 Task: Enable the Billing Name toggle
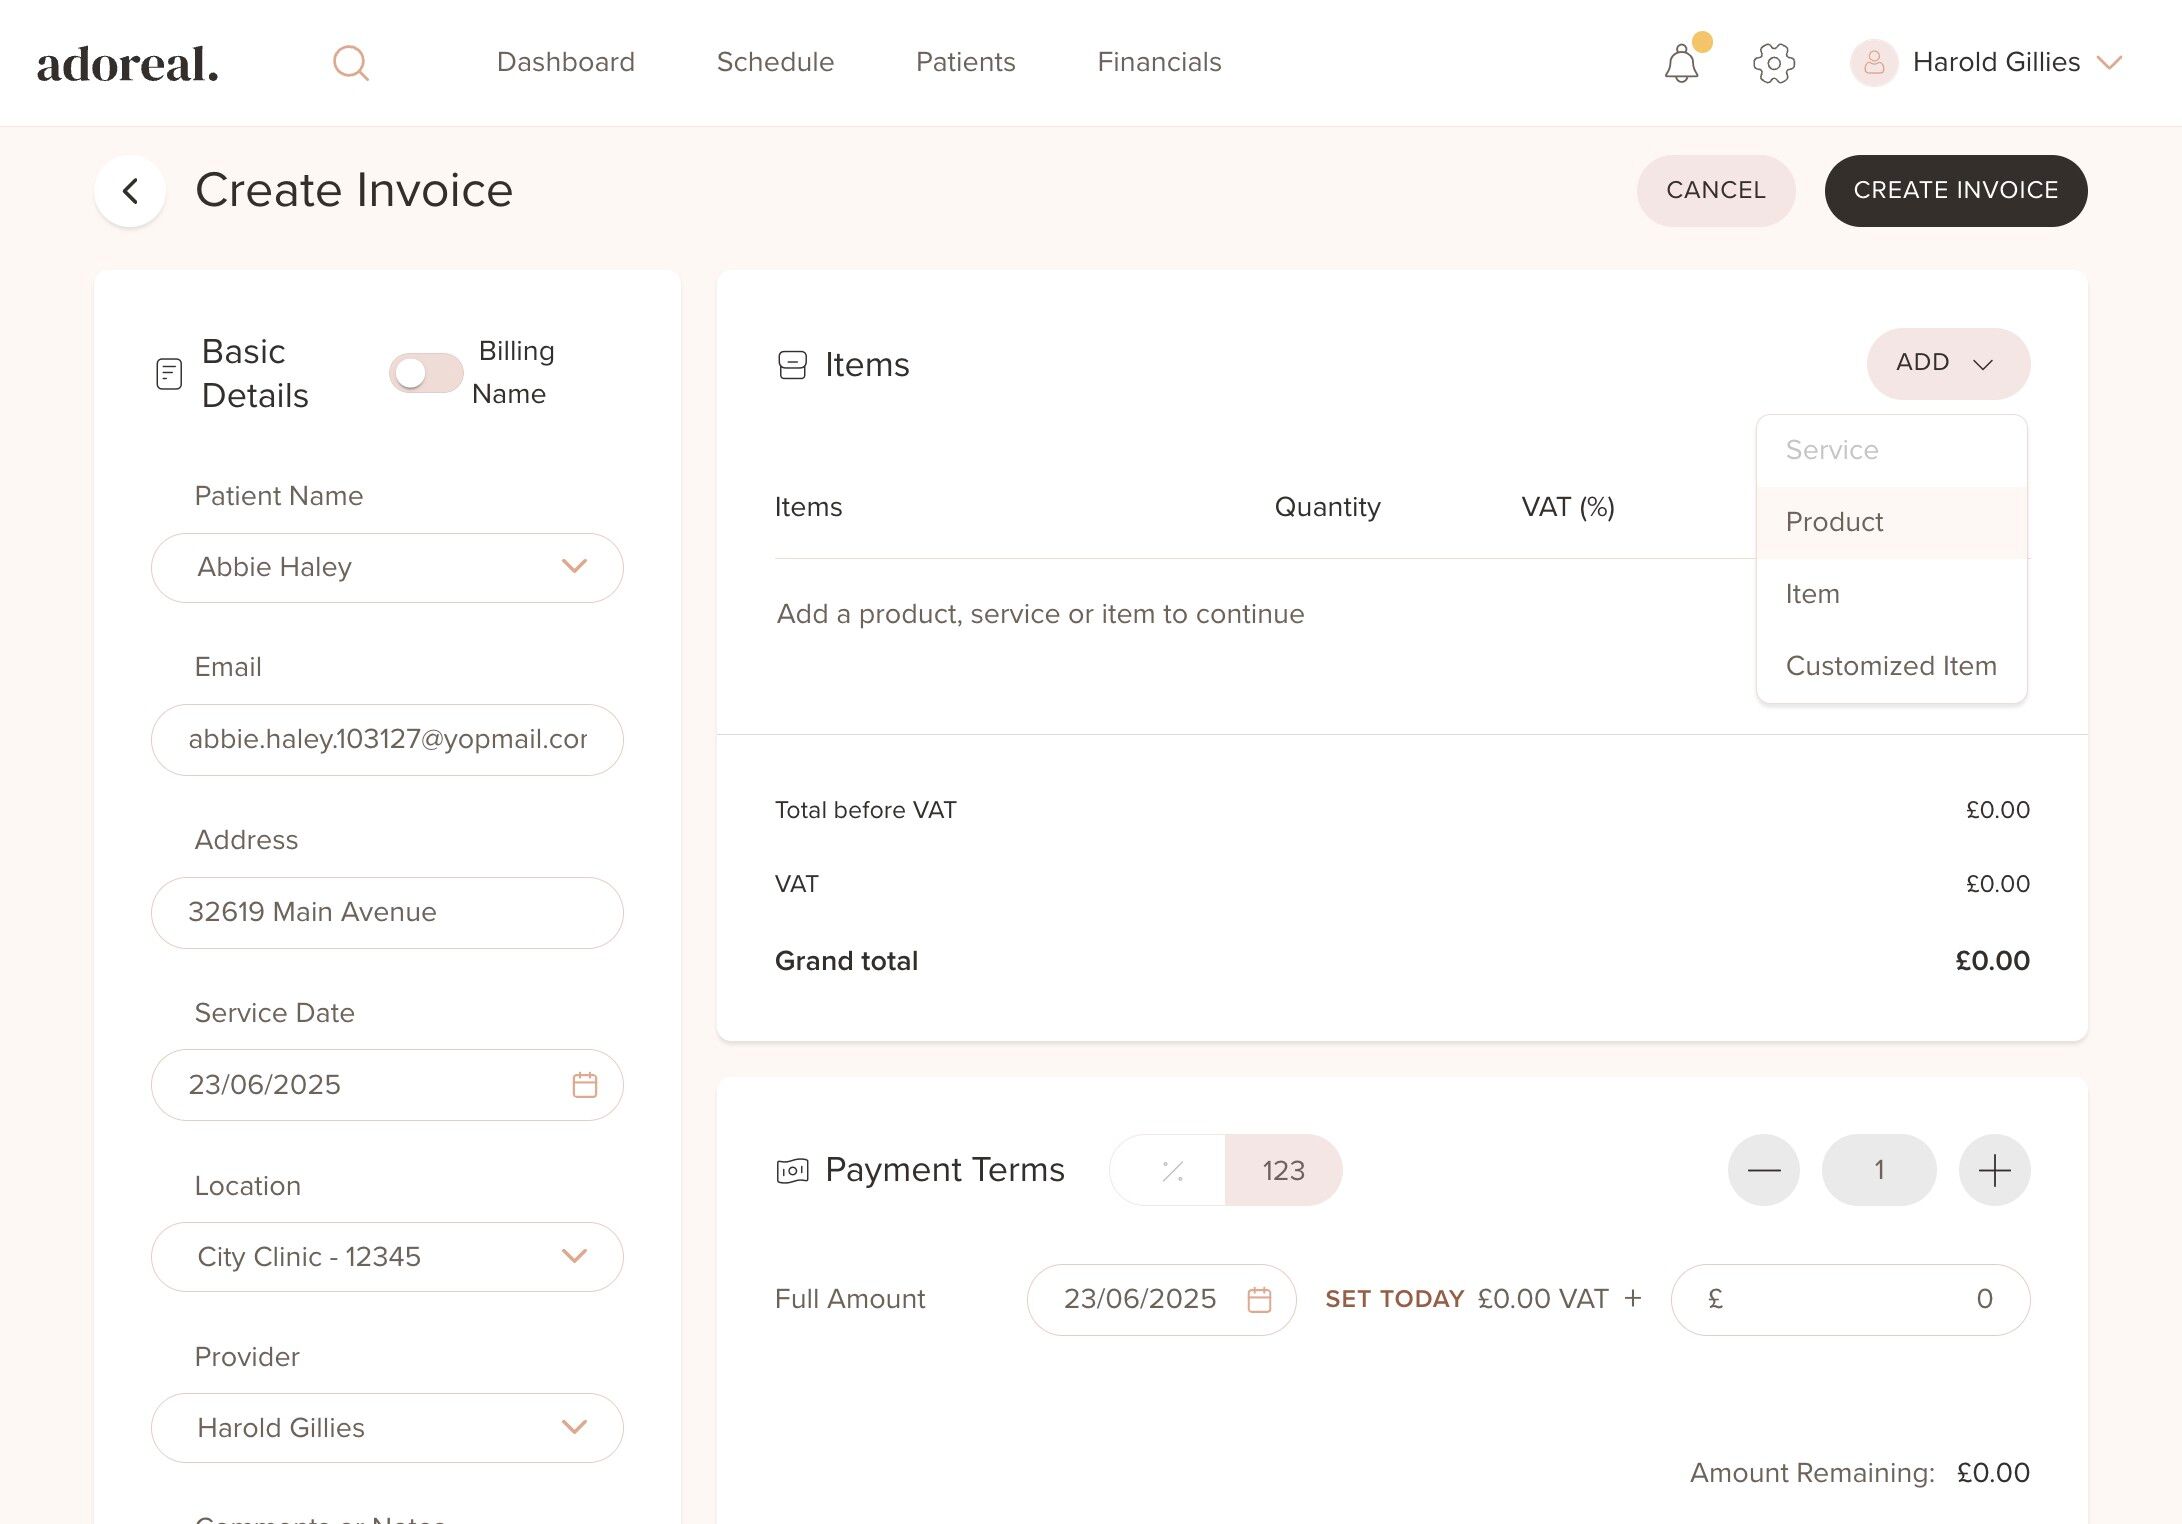(x=426, y=373)
